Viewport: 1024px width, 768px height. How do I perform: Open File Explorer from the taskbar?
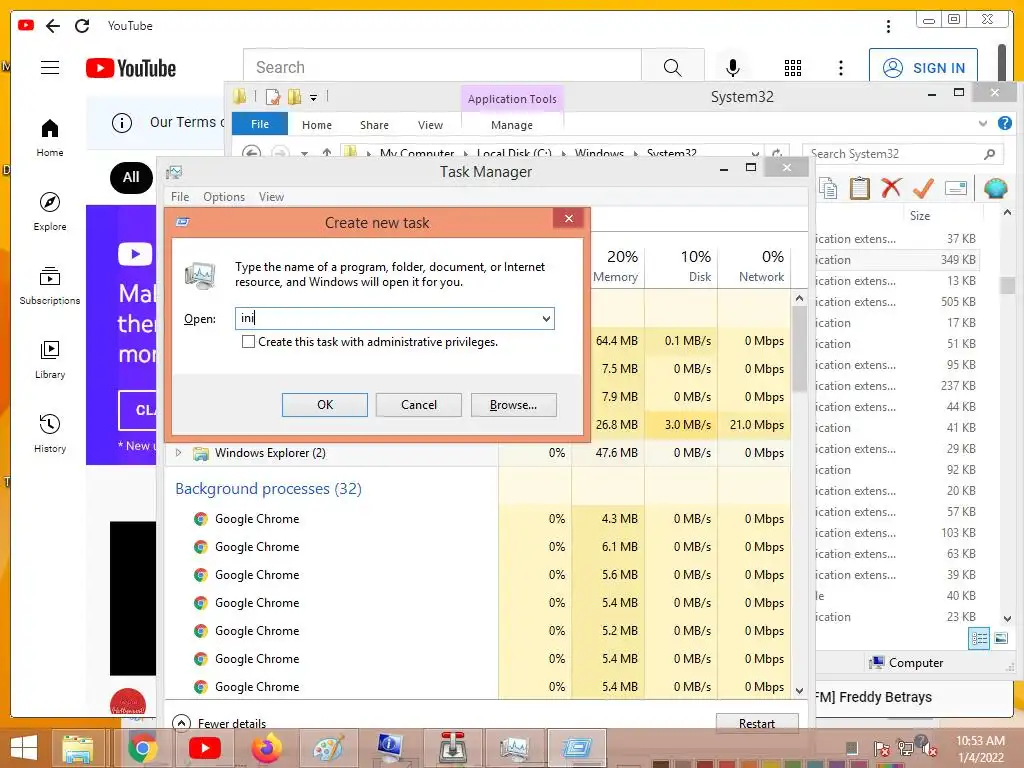click(78, 748)
